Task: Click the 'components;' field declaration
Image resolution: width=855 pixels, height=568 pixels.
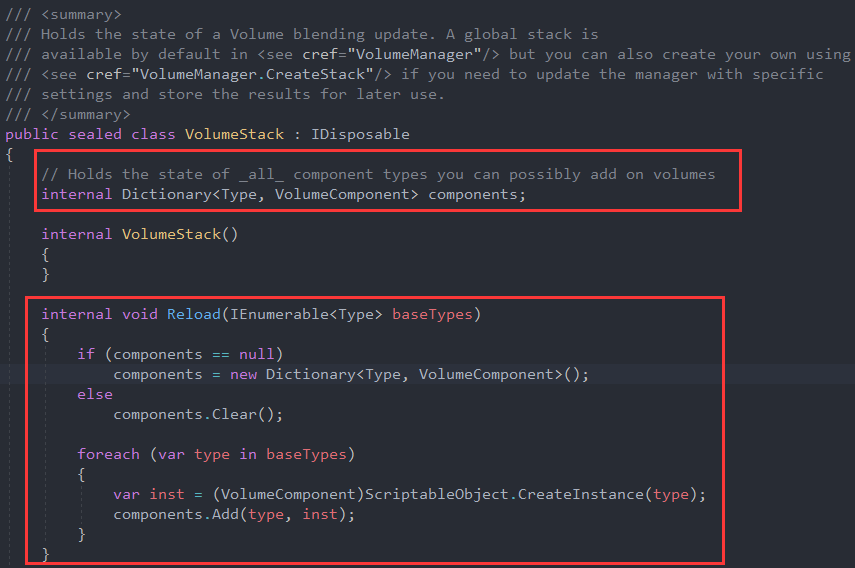Action: [x=477, y=195]
